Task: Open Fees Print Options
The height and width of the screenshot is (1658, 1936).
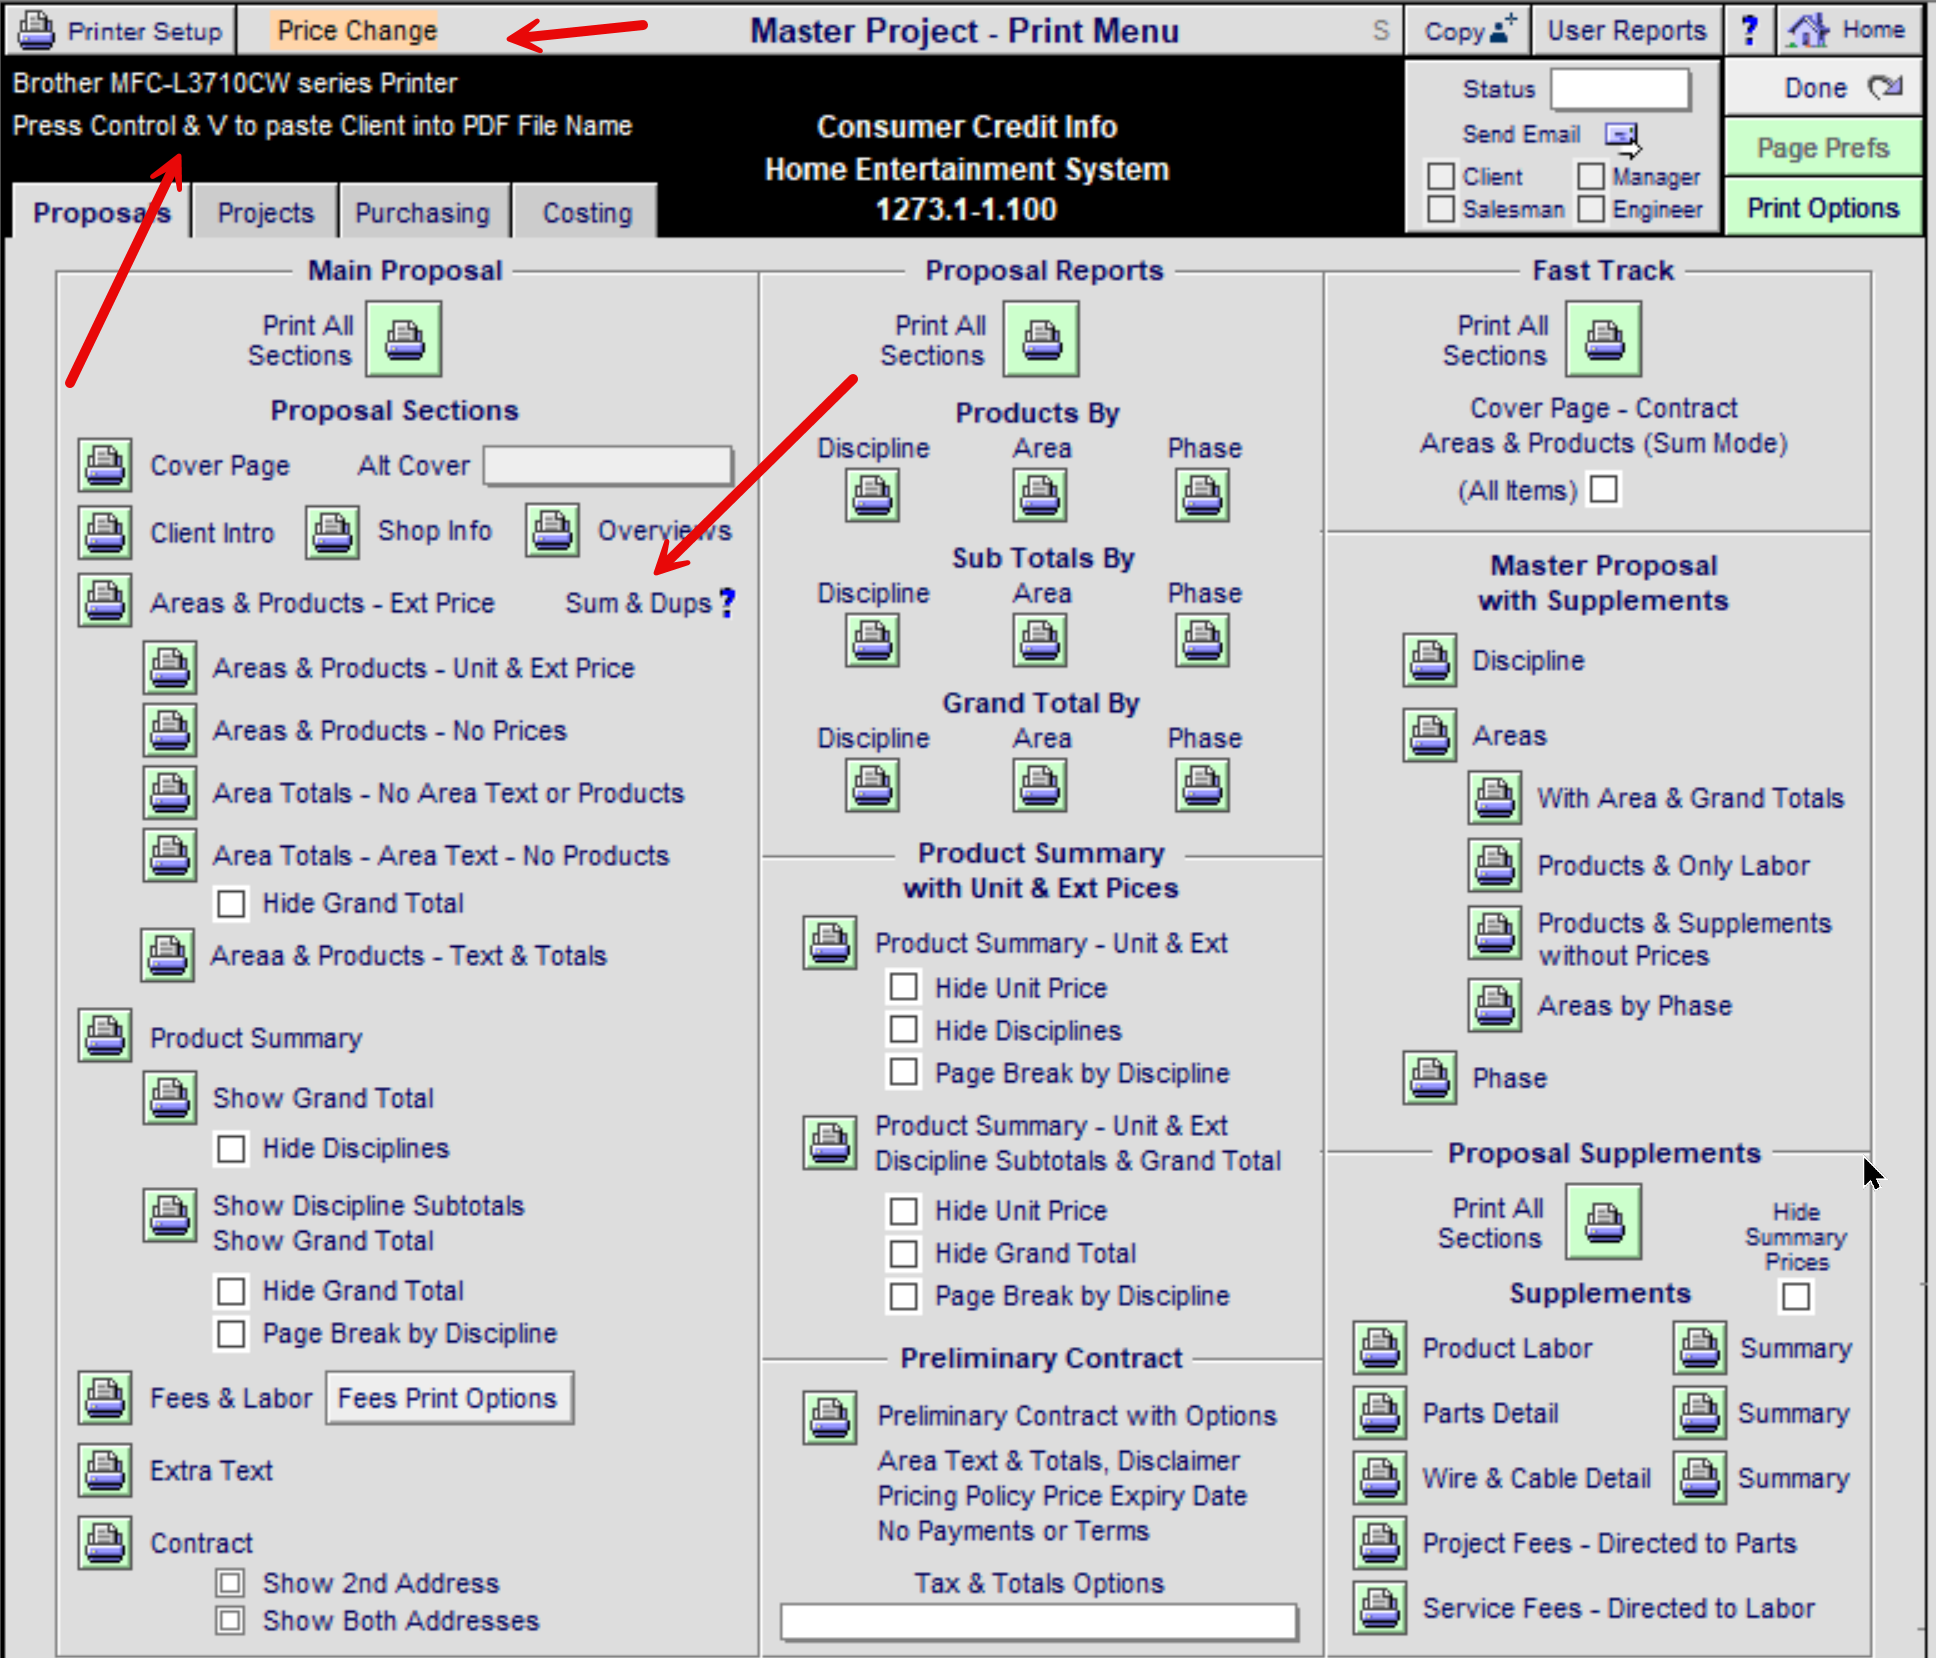Action: point(448,1398)
